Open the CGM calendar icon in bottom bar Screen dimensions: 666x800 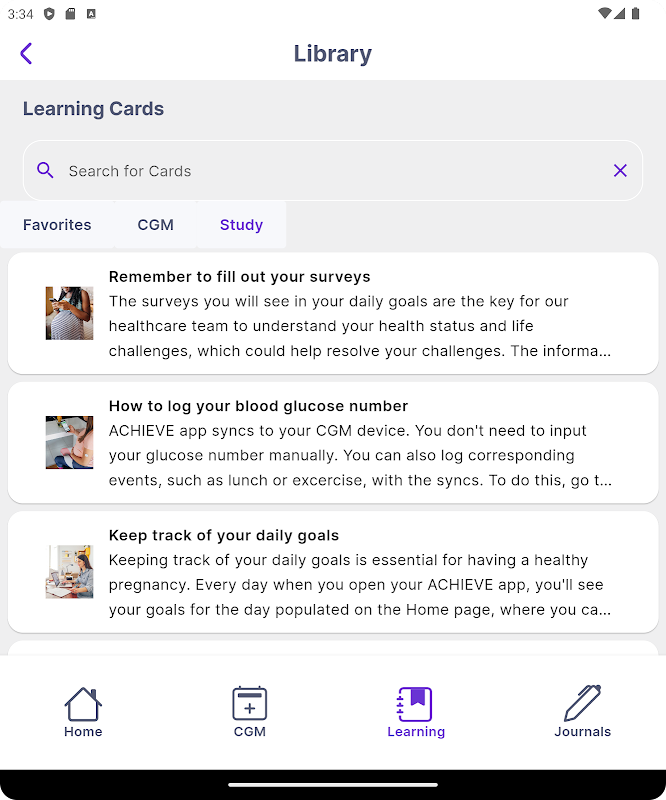click(250, 704)
